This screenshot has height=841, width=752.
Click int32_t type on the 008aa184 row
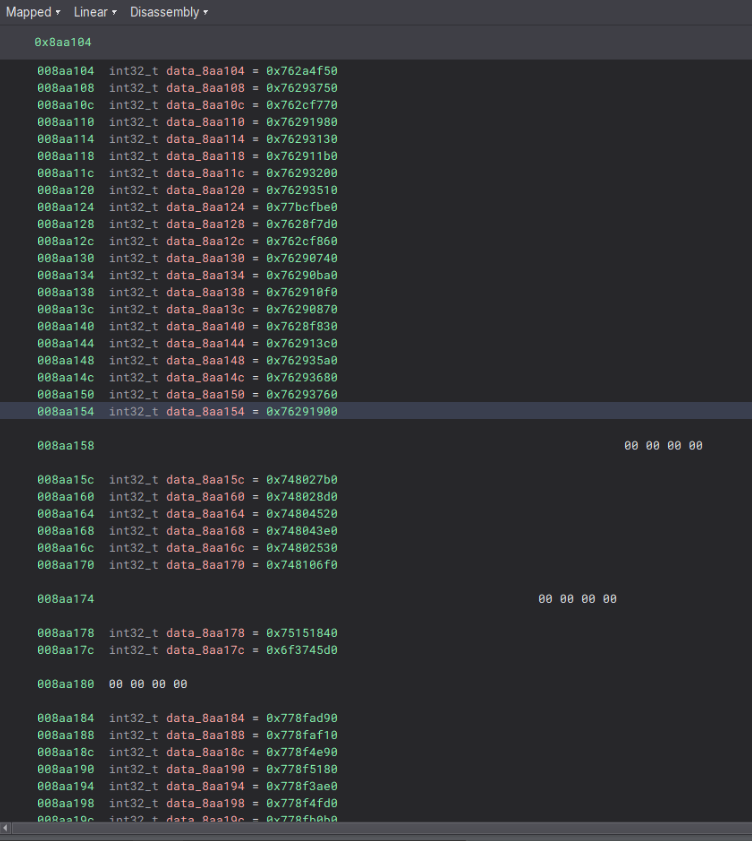(x=134, y=718)
